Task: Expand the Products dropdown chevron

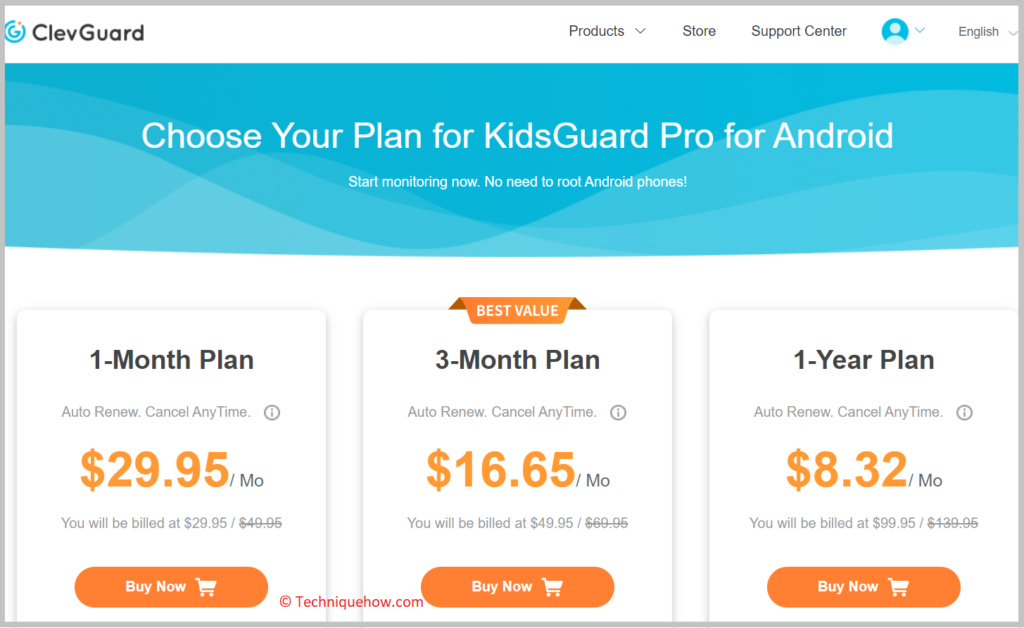Action: (641, 31)
